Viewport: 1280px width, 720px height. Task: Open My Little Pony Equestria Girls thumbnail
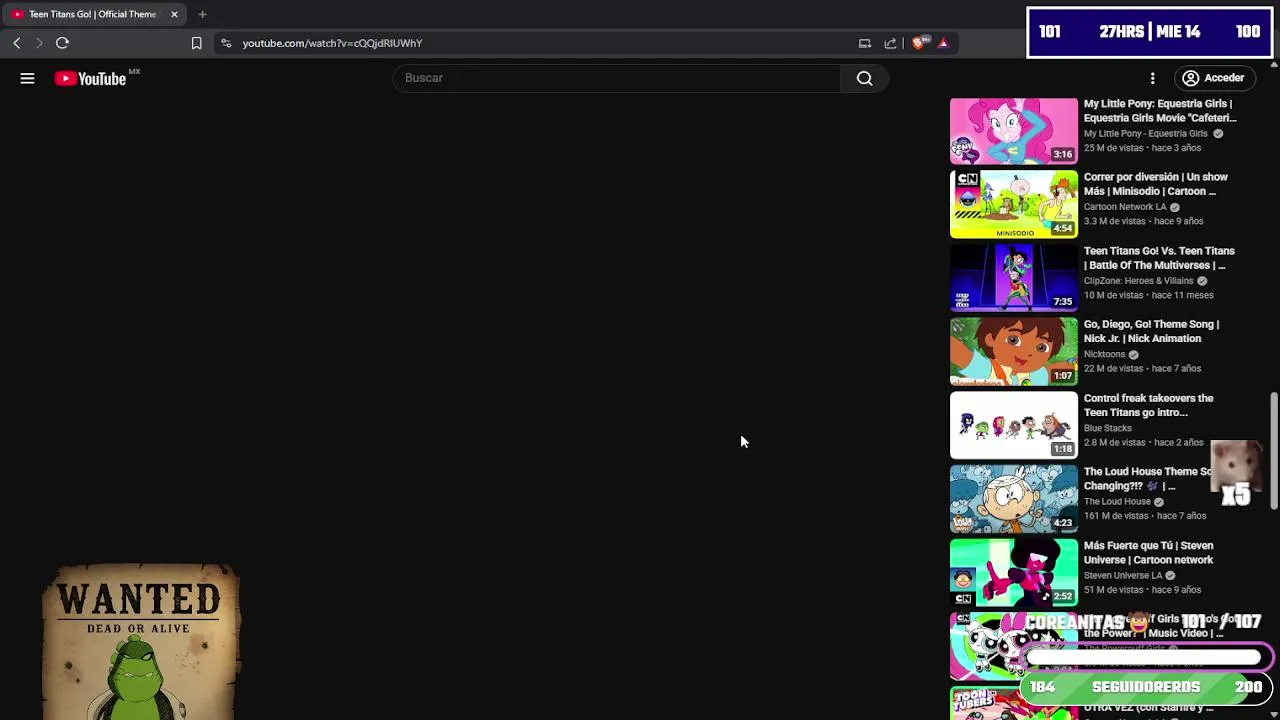pos(1014,130)
